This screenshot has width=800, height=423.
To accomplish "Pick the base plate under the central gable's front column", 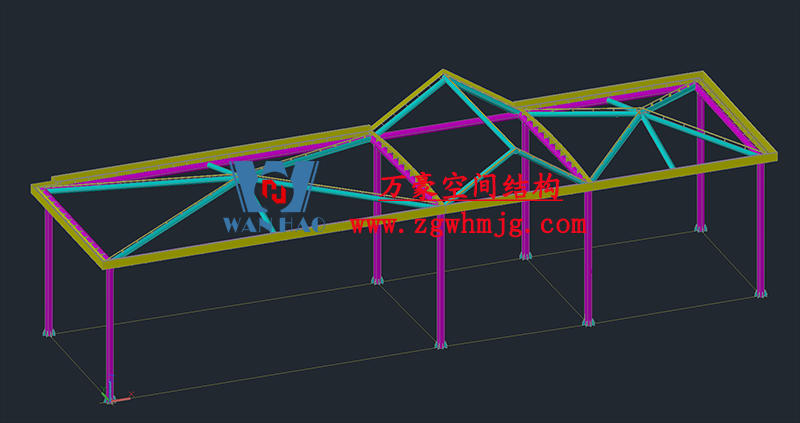I will click(x=440, y=344).
